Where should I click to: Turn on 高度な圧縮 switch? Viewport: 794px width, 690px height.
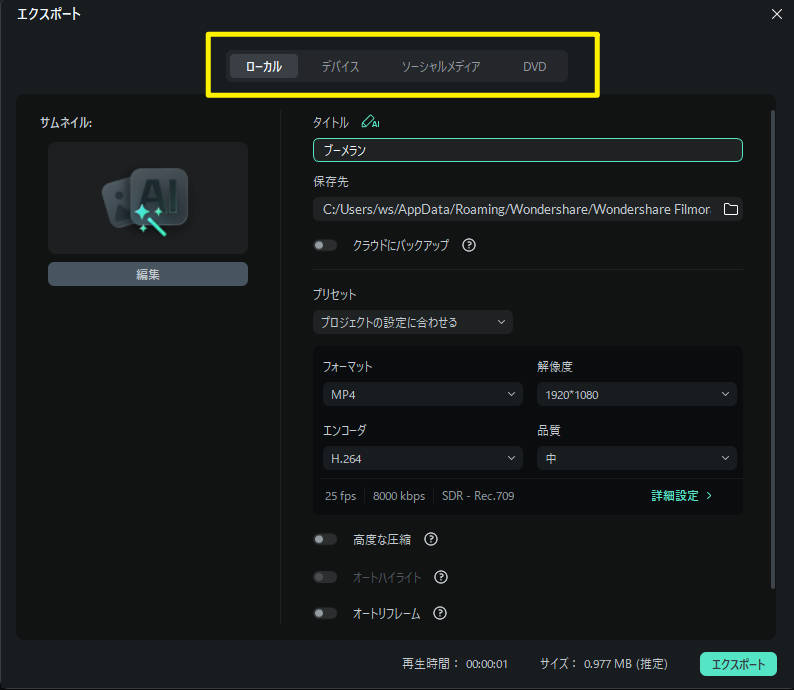tap(325, 539)
